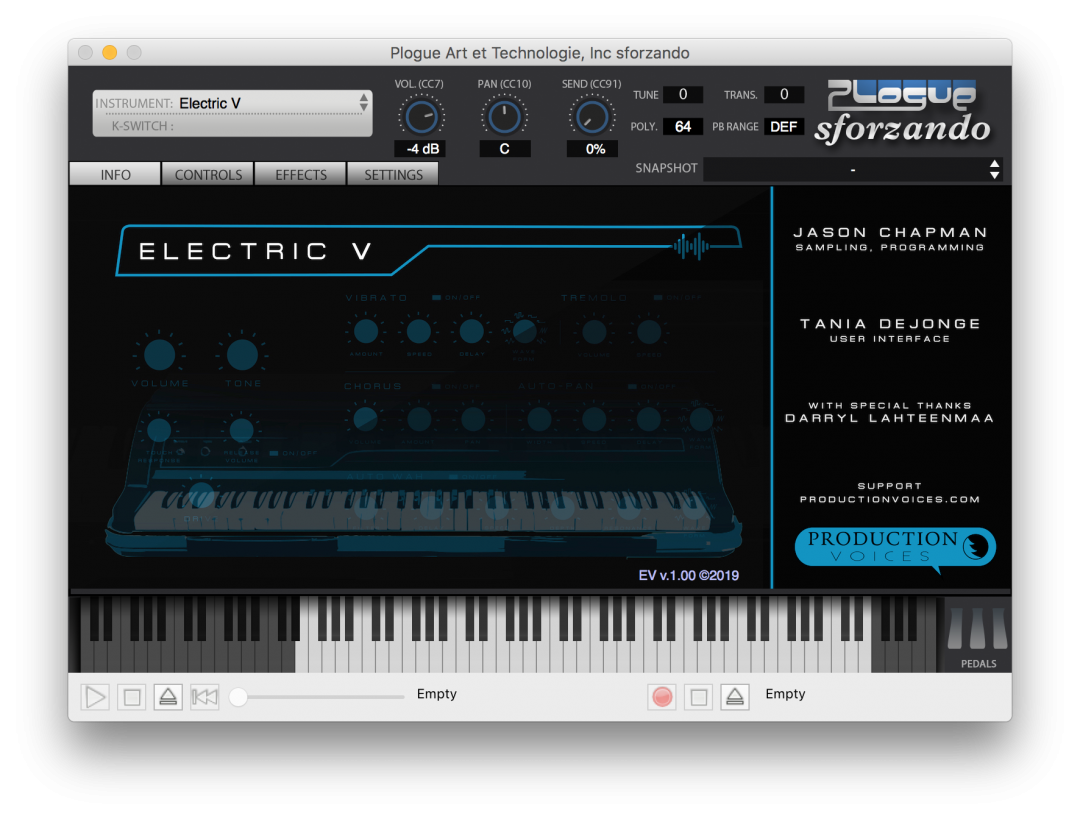Click the recorder Stop button

click(x=698, y=697)
